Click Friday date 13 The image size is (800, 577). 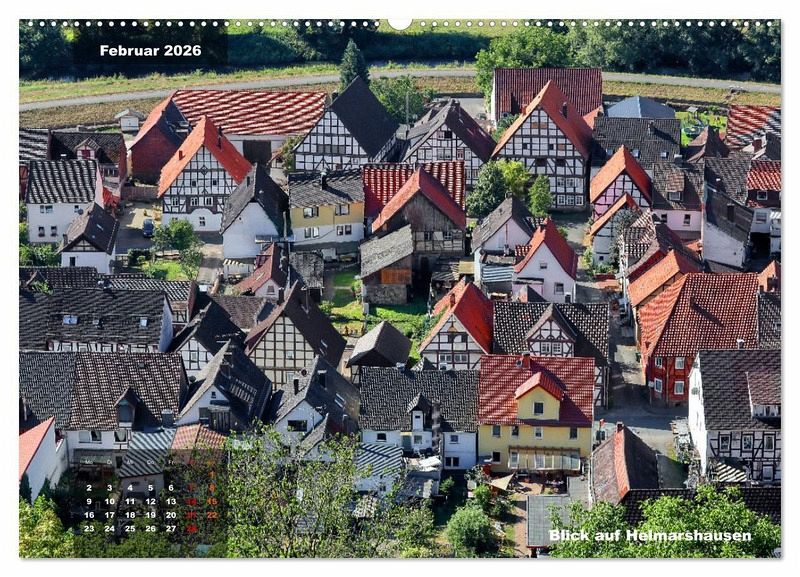(x=171, y=501)
